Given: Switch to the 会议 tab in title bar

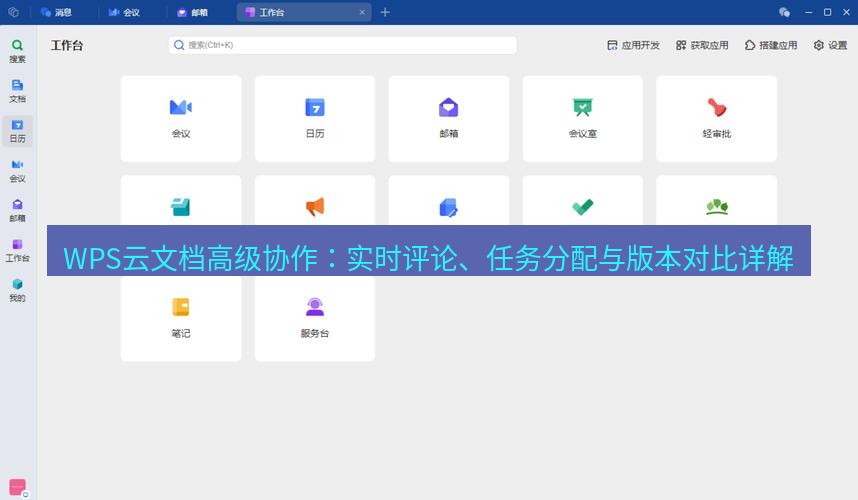Looking at the screenshot, I should 124,12.
